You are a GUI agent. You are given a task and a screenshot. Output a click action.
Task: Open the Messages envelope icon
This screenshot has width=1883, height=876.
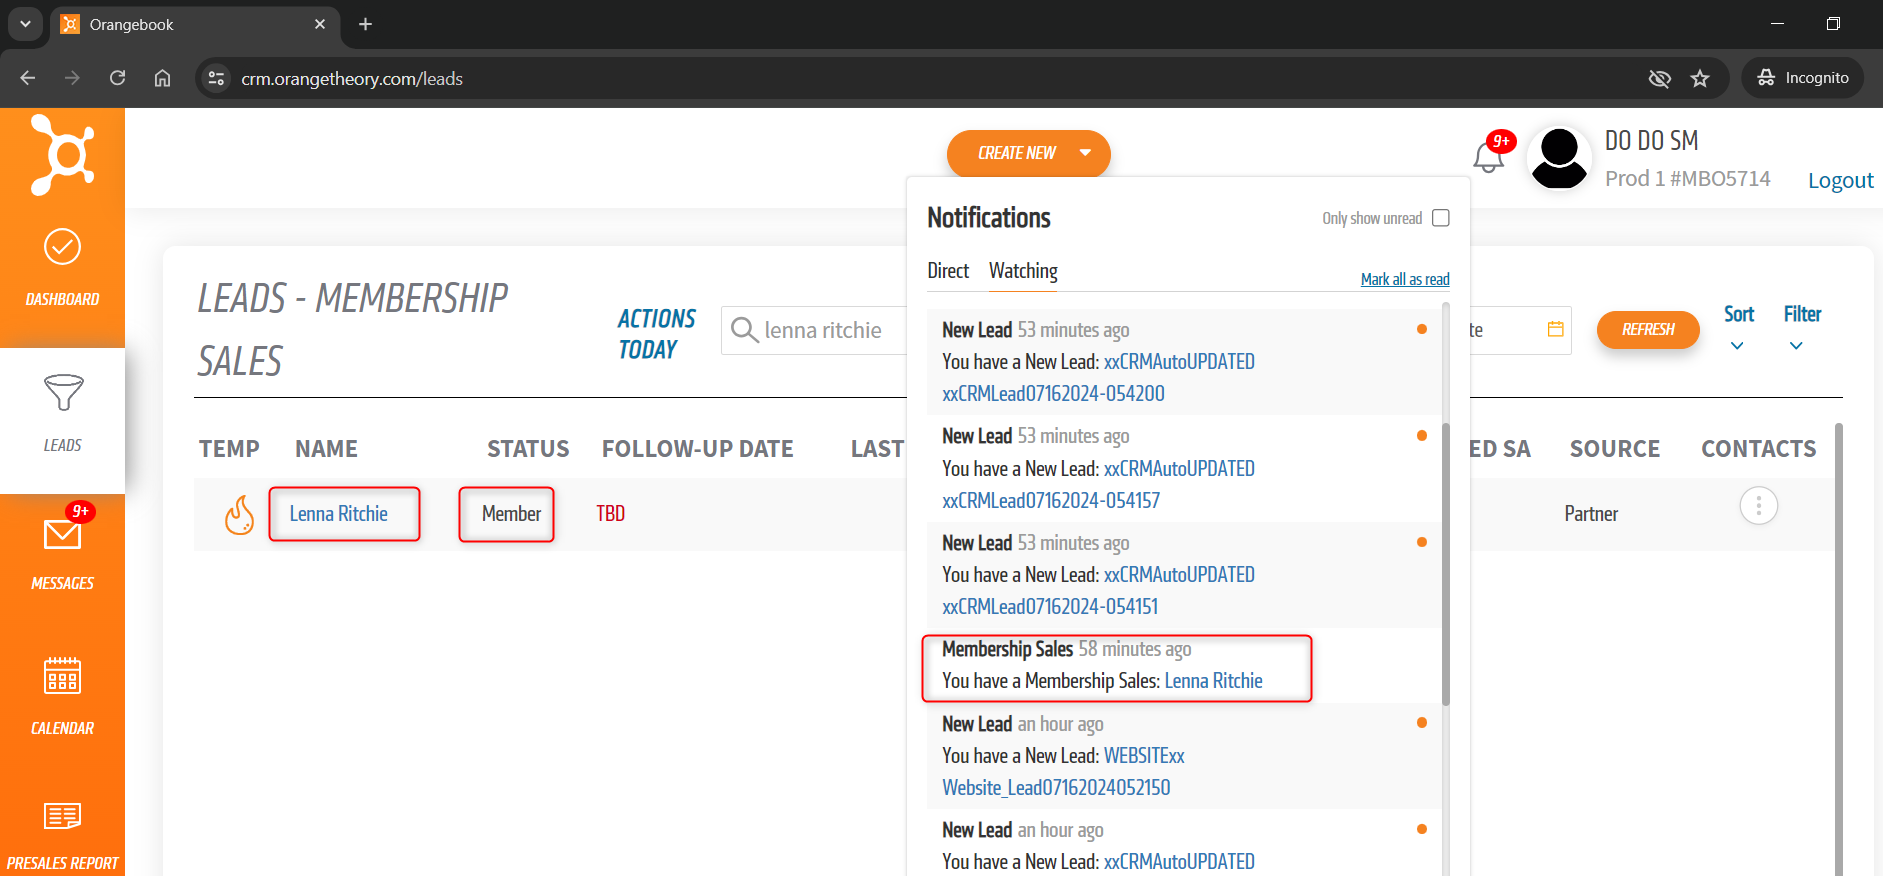pos(62,535)
